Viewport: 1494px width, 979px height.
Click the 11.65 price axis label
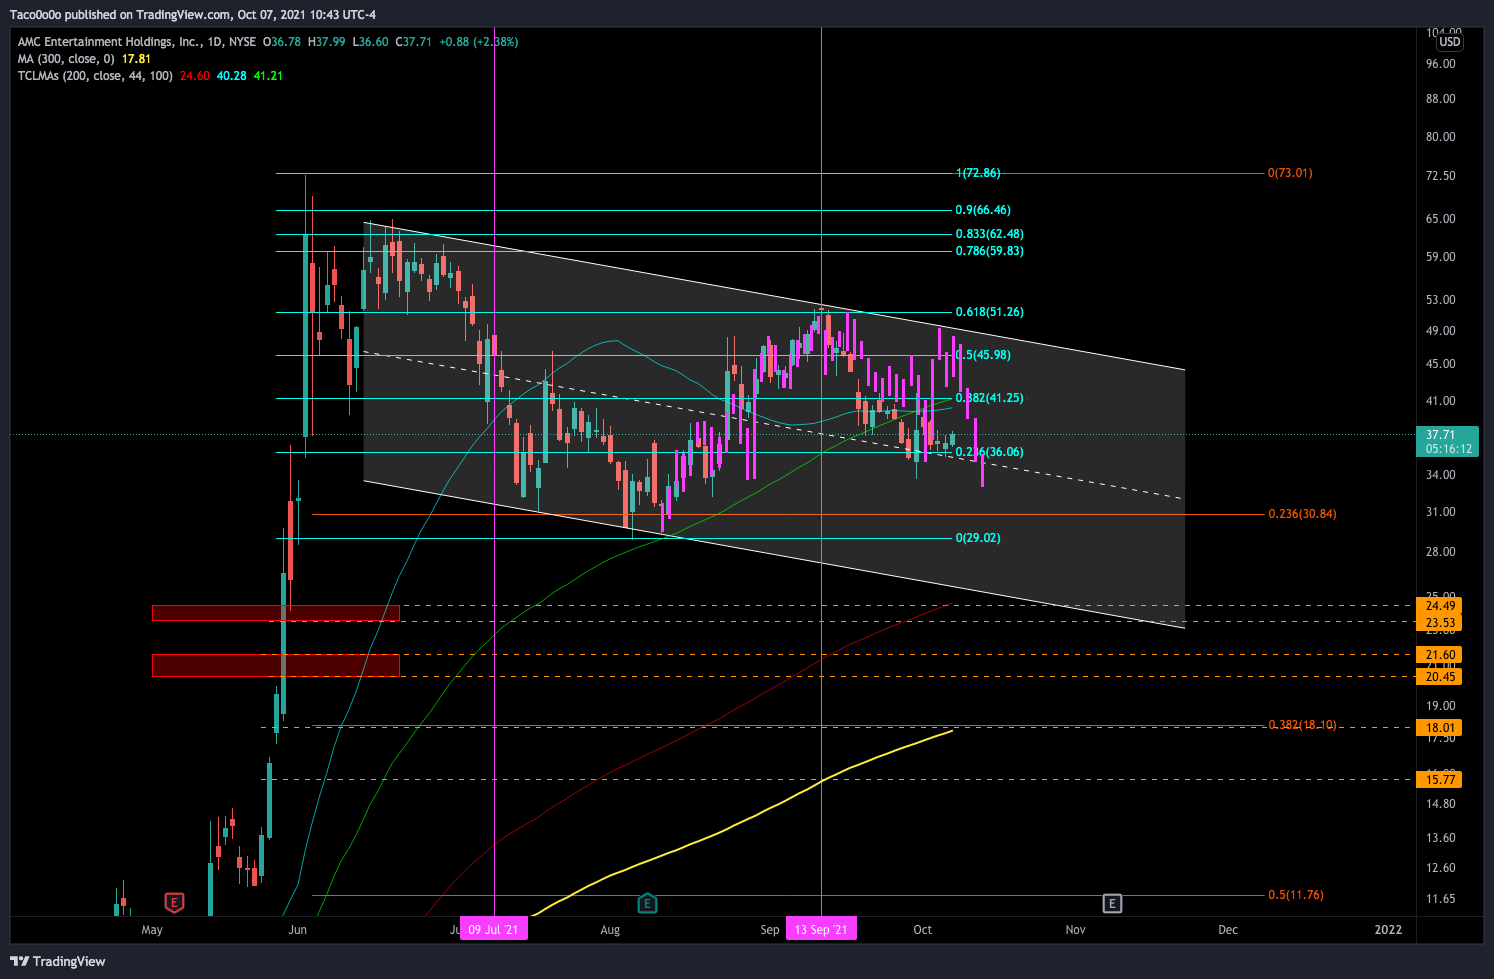click(x=1441, y=899)
